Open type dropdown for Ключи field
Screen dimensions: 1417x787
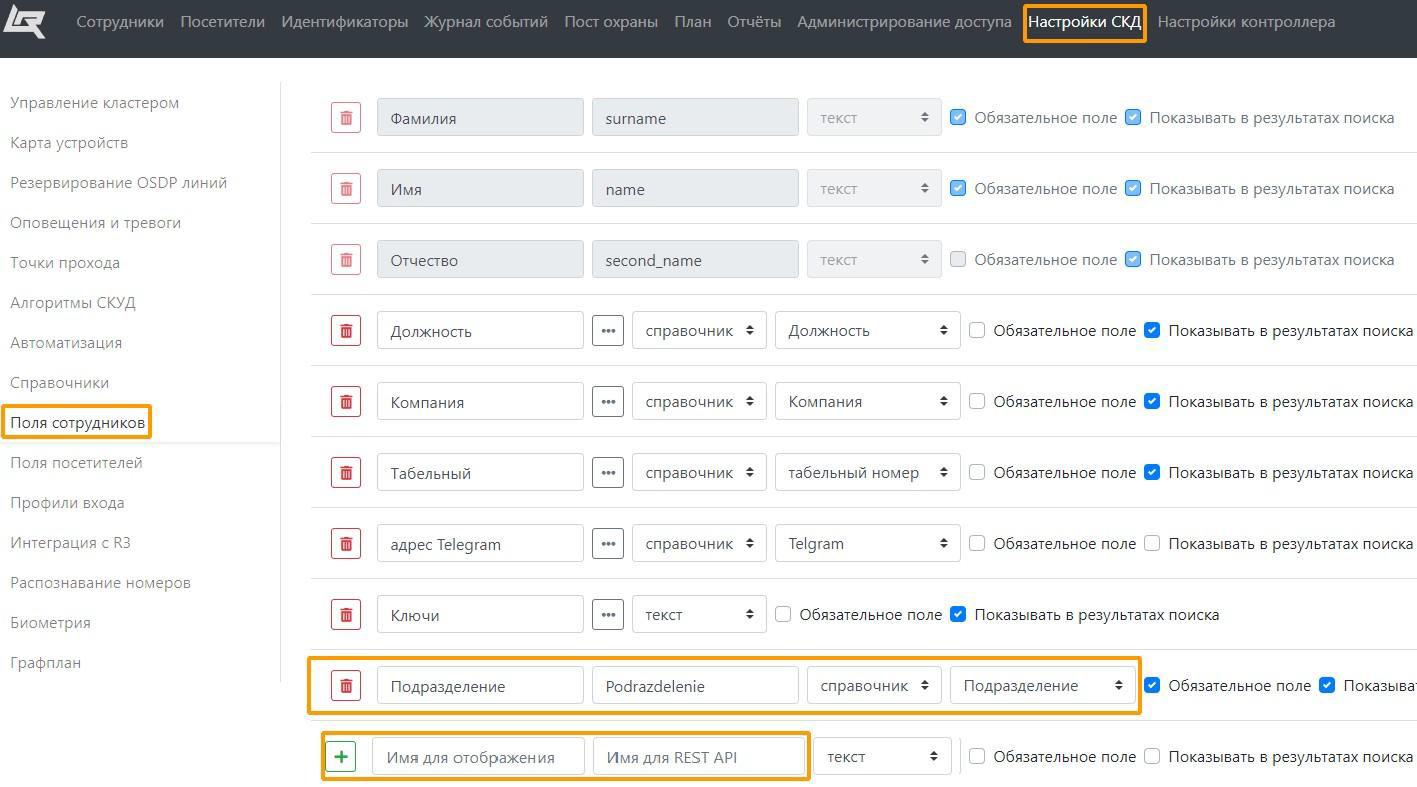click(698, 615)
